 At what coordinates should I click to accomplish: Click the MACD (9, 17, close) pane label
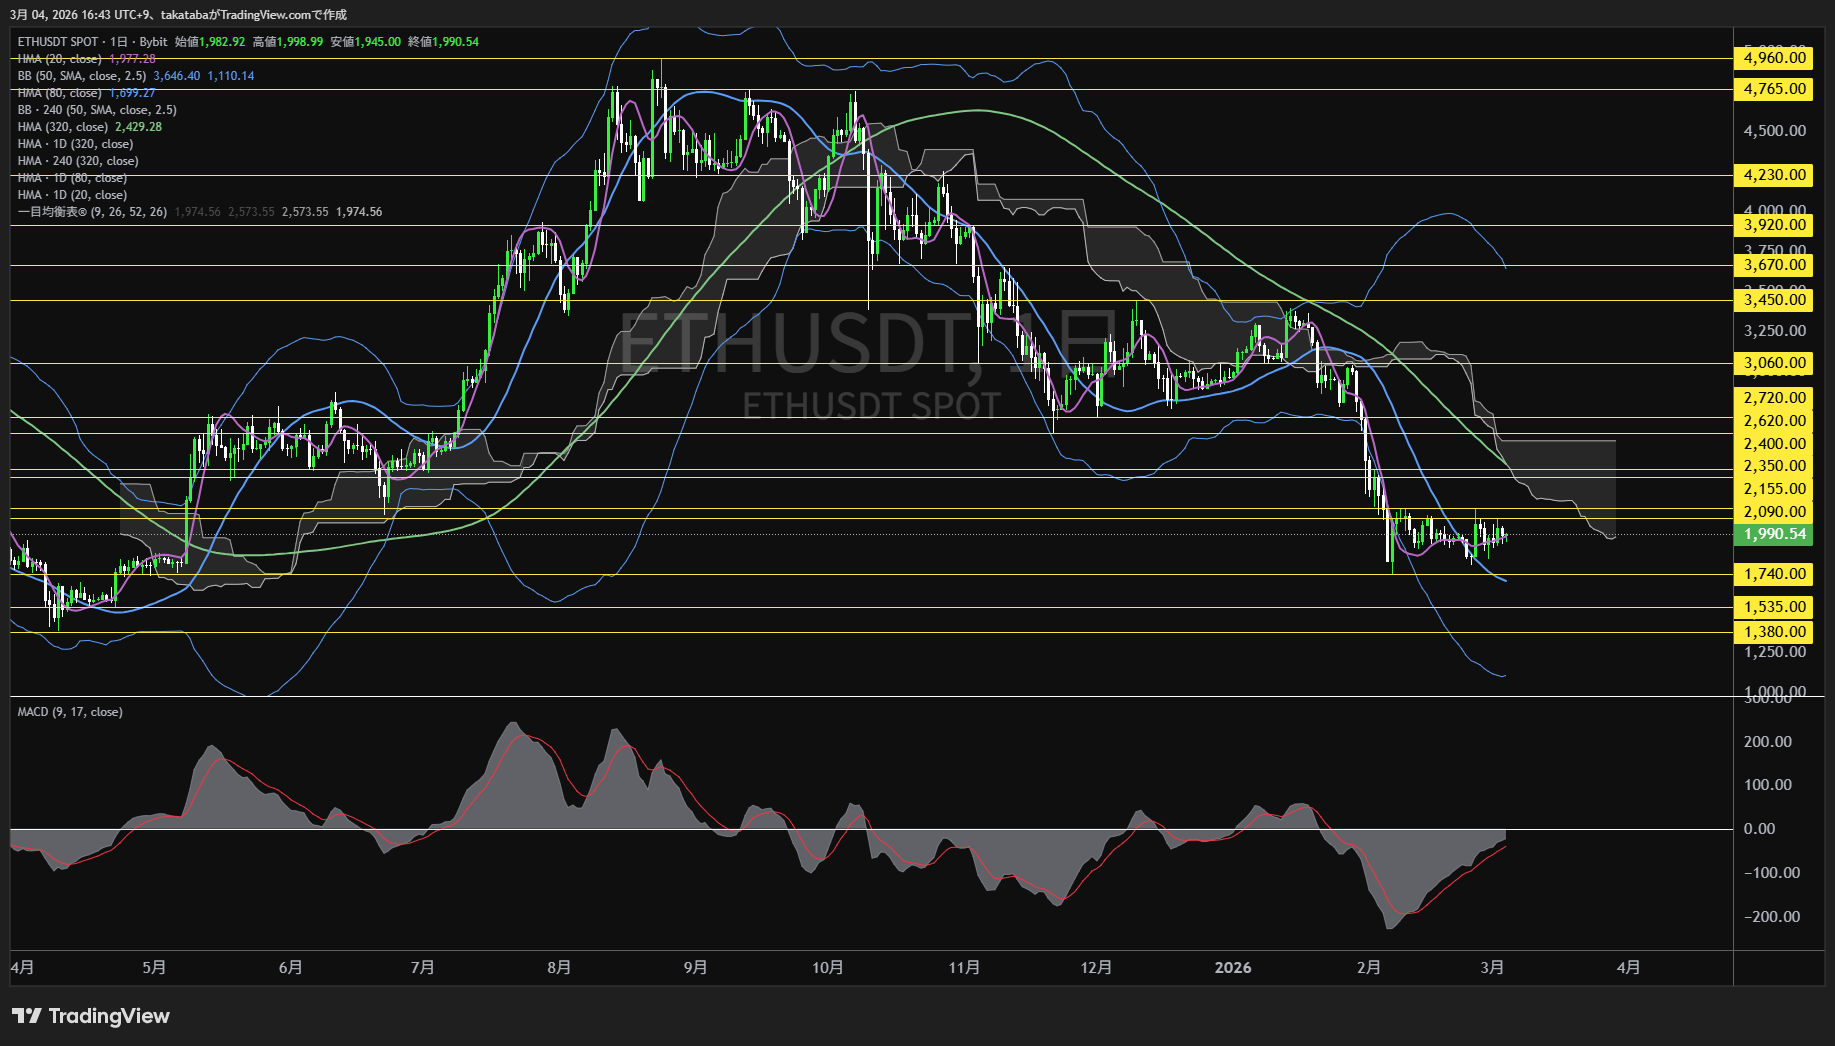click(x=70, y=712)
